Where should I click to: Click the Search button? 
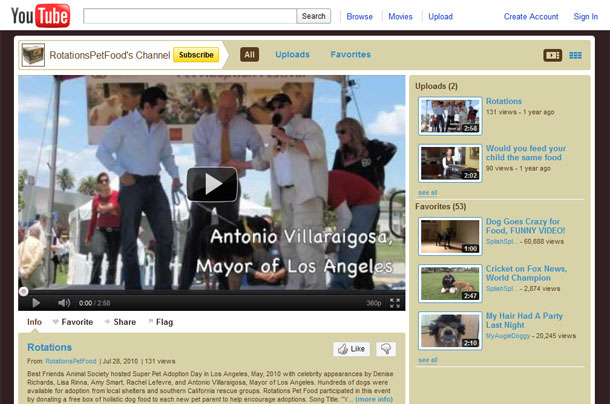point(314,16)
